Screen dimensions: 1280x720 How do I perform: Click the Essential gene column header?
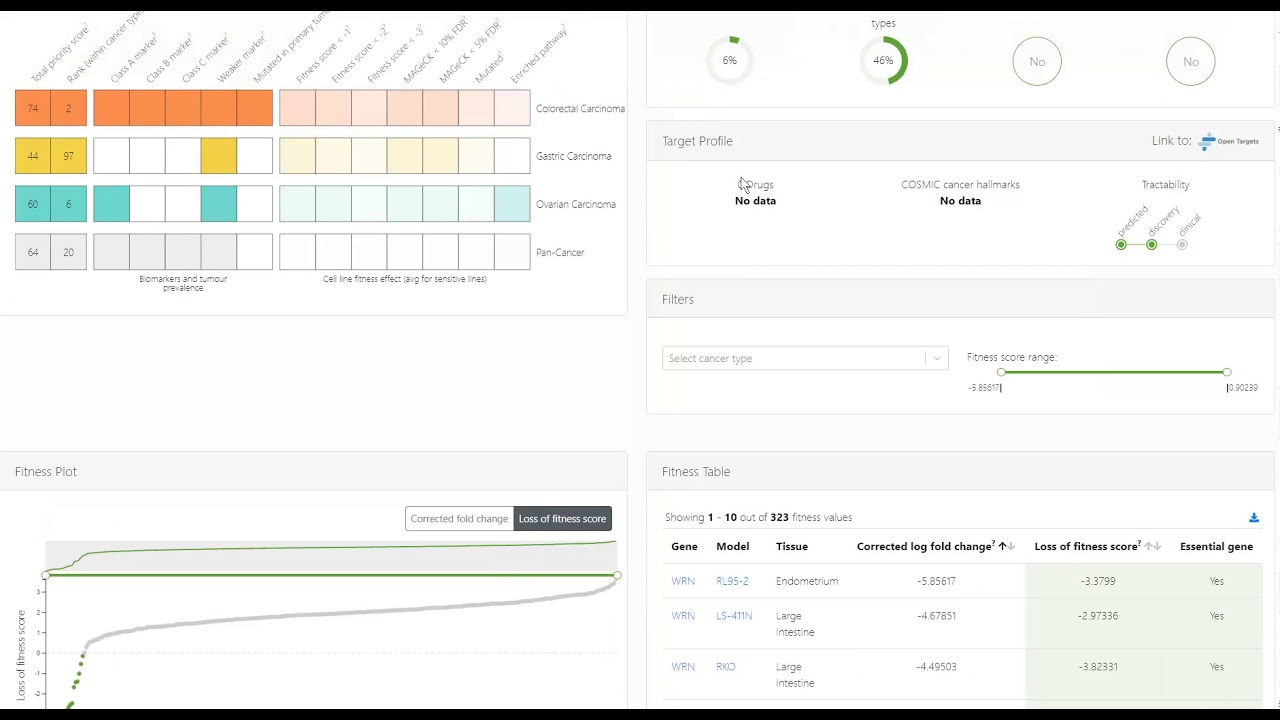pyautogui.click(x=1216, y=547)
